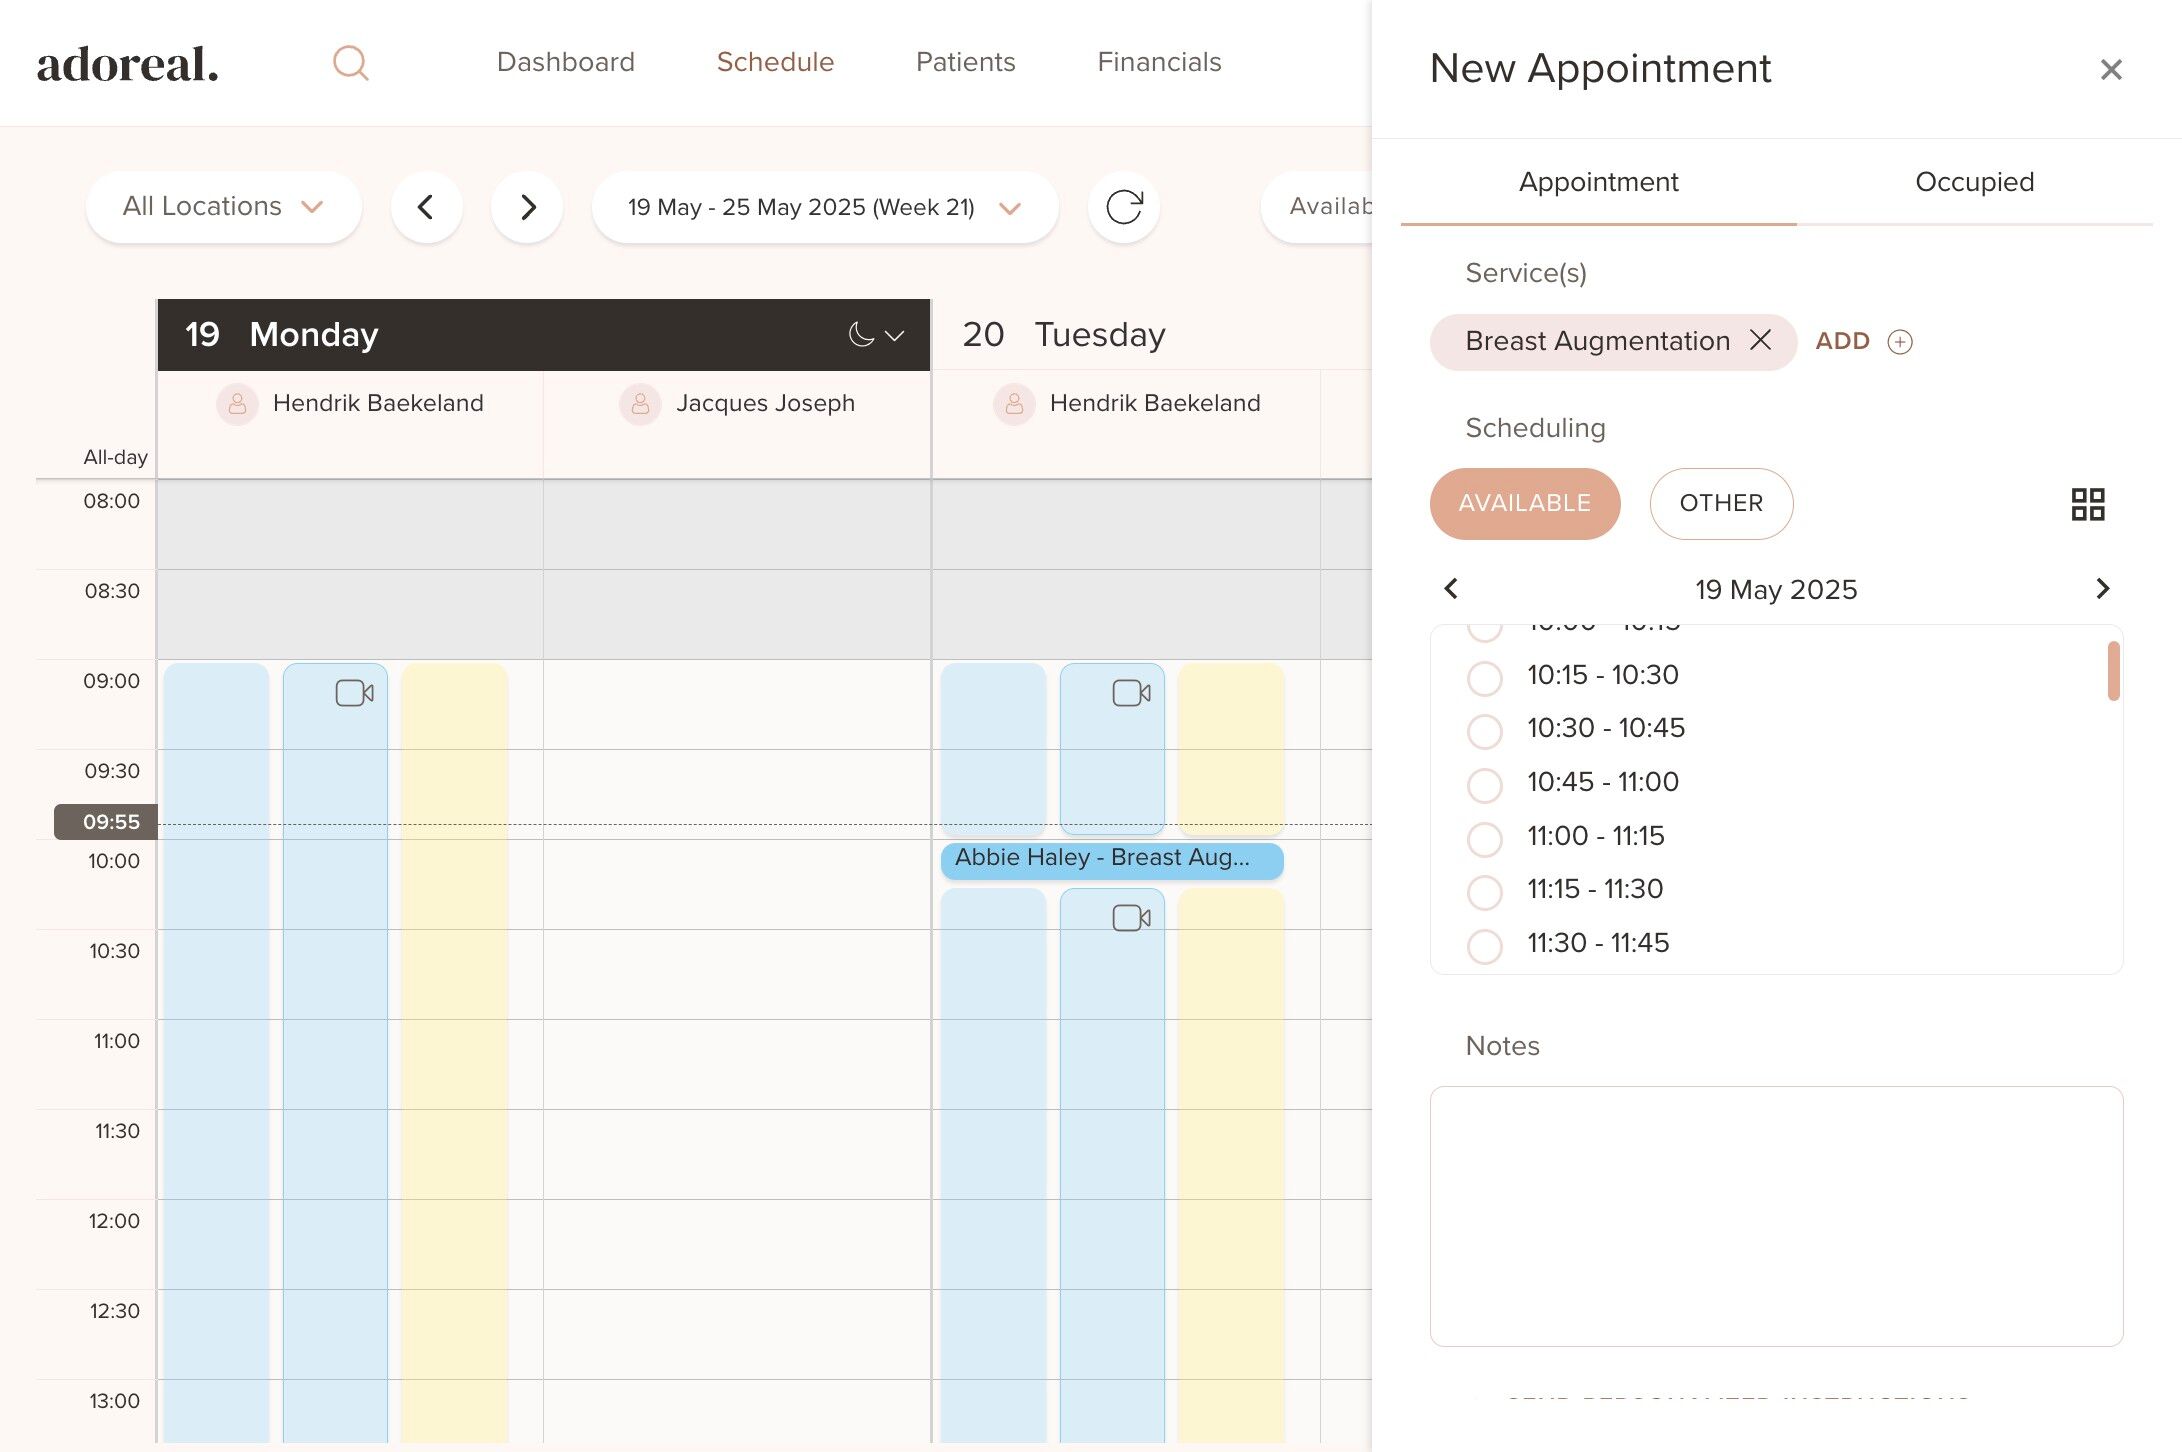Image resolution: width=2182 pixels, height=1452 pixels.
Task: Click the ADD service plus icon
Action: coord(1899,342)
